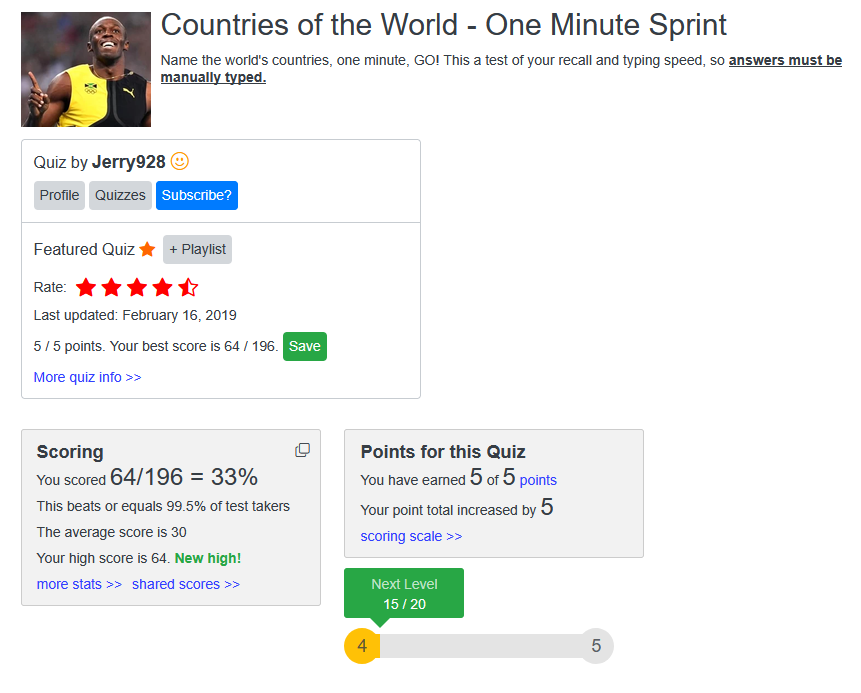This screenshot has height=693, width=861.
Task: Save the best score
Action: coord(305,346)
